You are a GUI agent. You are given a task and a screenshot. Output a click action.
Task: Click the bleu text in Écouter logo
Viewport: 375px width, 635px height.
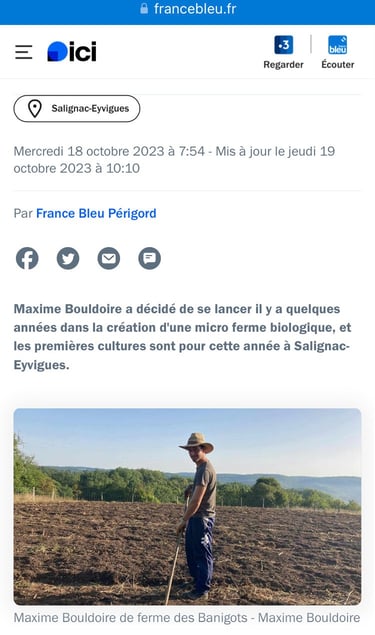338,49
